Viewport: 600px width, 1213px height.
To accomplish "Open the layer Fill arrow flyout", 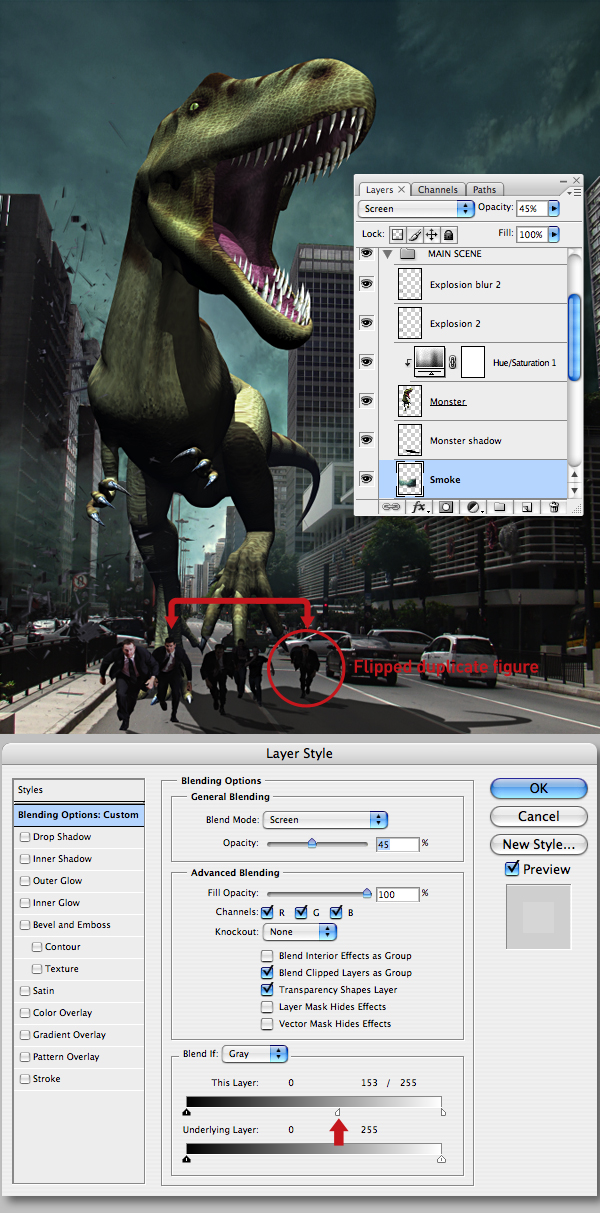I will [554, 234].
